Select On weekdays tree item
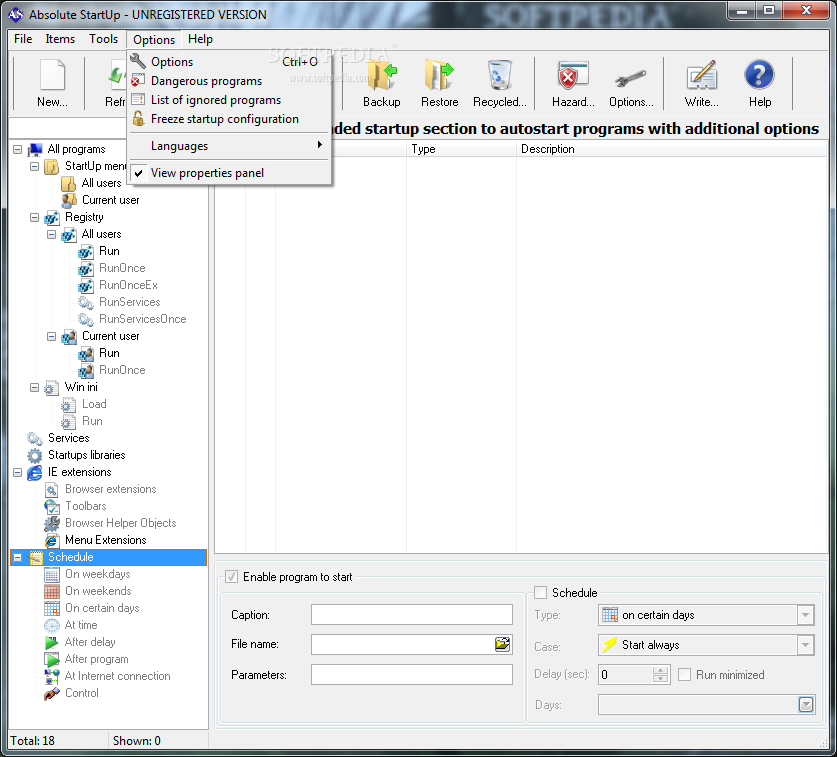This screenshot has height=757, width=837. pos(98,574)
